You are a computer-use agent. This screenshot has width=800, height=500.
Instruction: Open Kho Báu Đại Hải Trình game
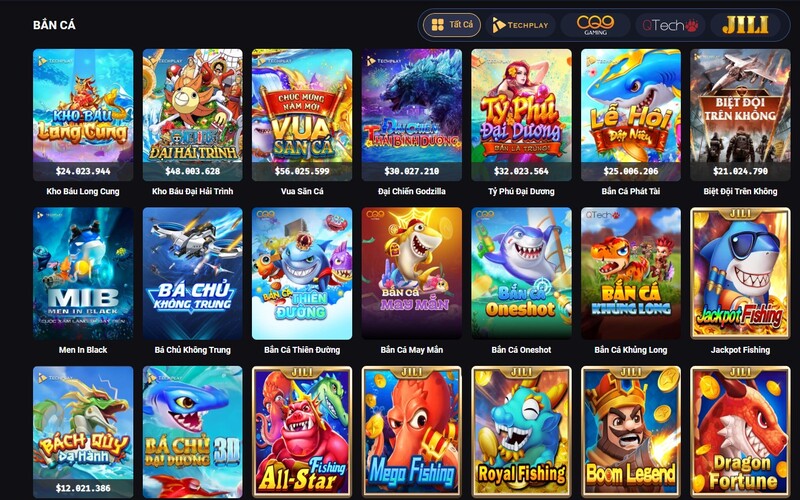click(x=192, y=115)
